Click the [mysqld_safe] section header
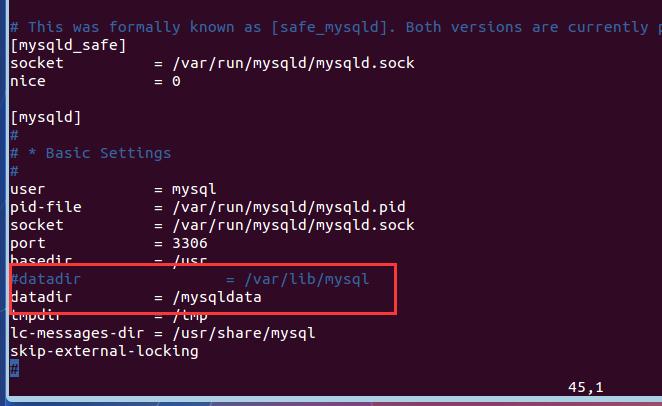Image resolution: width=662 pixels, height=406 pixels. (68, 45)
